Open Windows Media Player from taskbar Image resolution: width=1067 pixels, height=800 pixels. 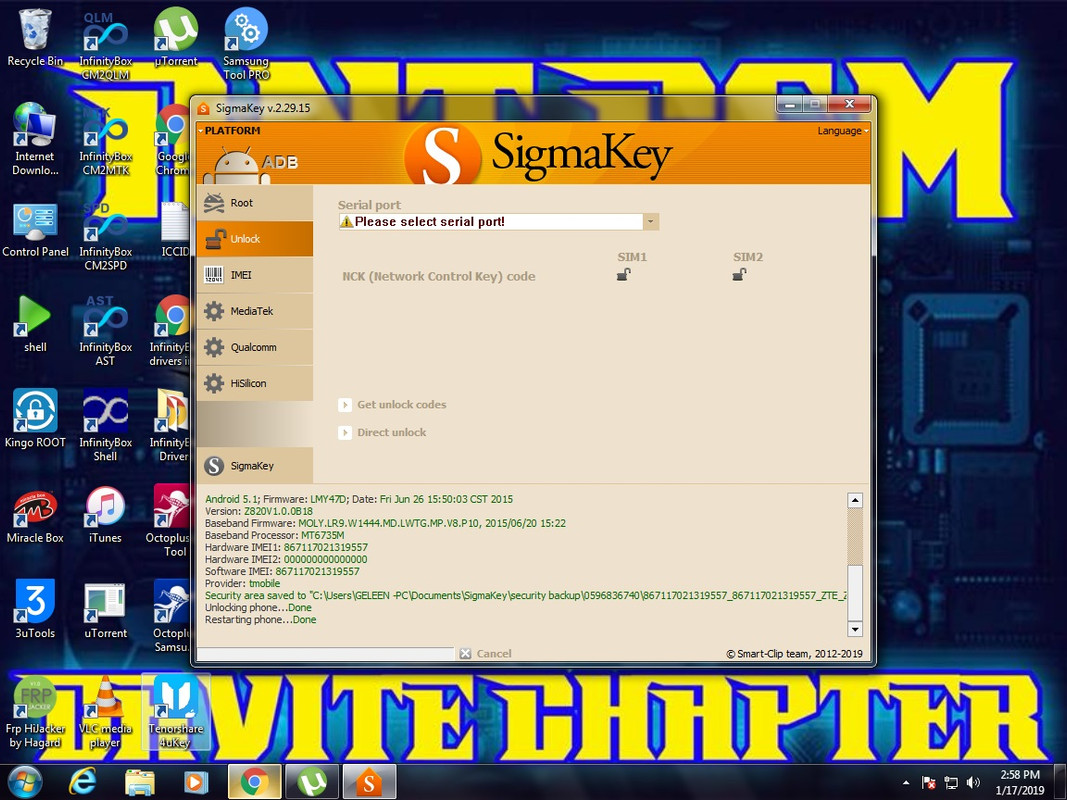[195, 782]
